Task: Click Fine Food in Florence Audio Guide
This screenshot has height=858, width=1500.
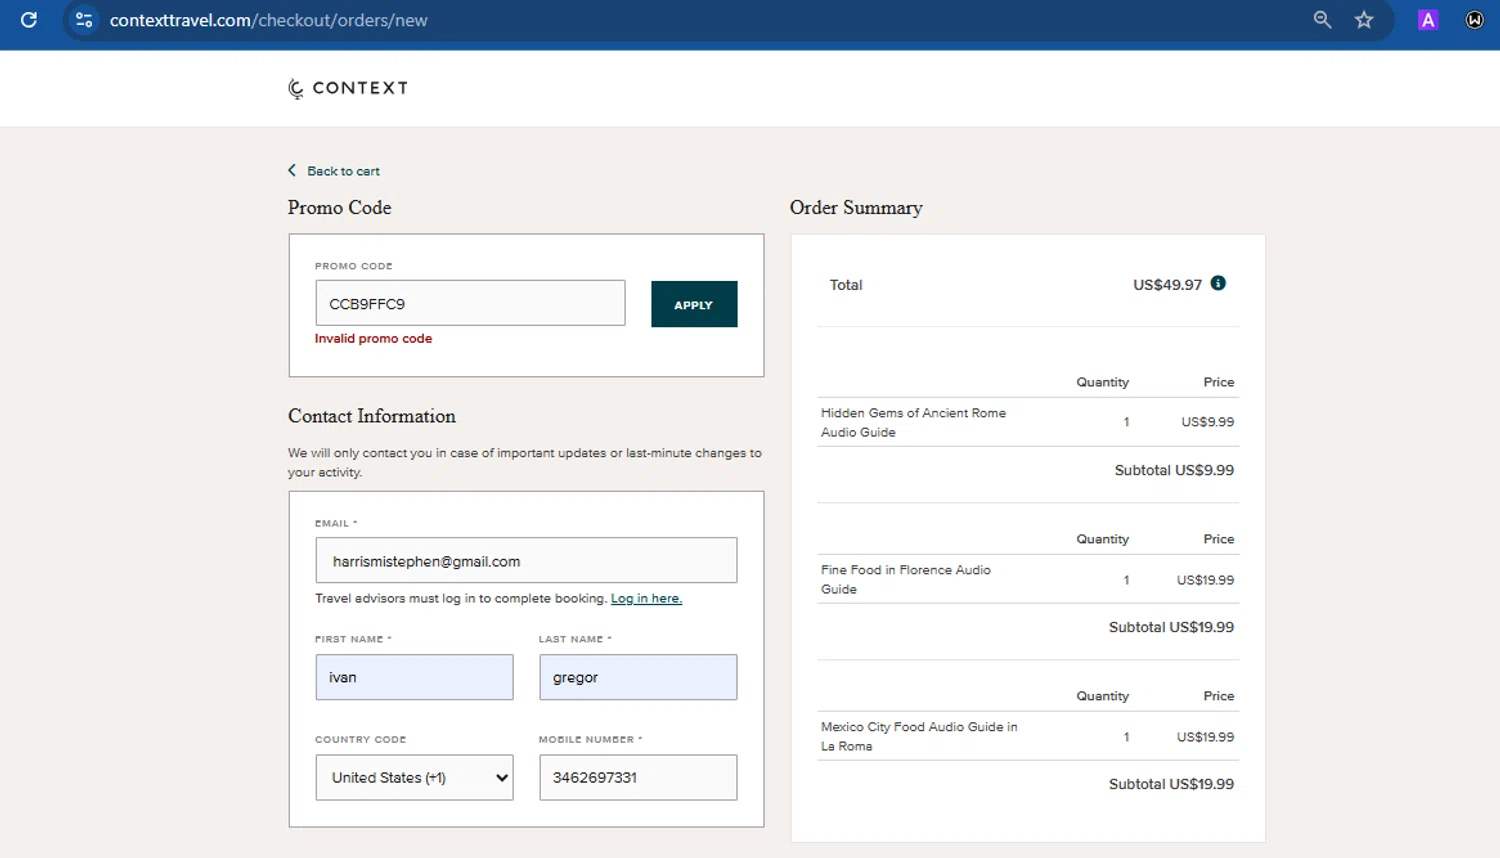Action: [905, 579]
